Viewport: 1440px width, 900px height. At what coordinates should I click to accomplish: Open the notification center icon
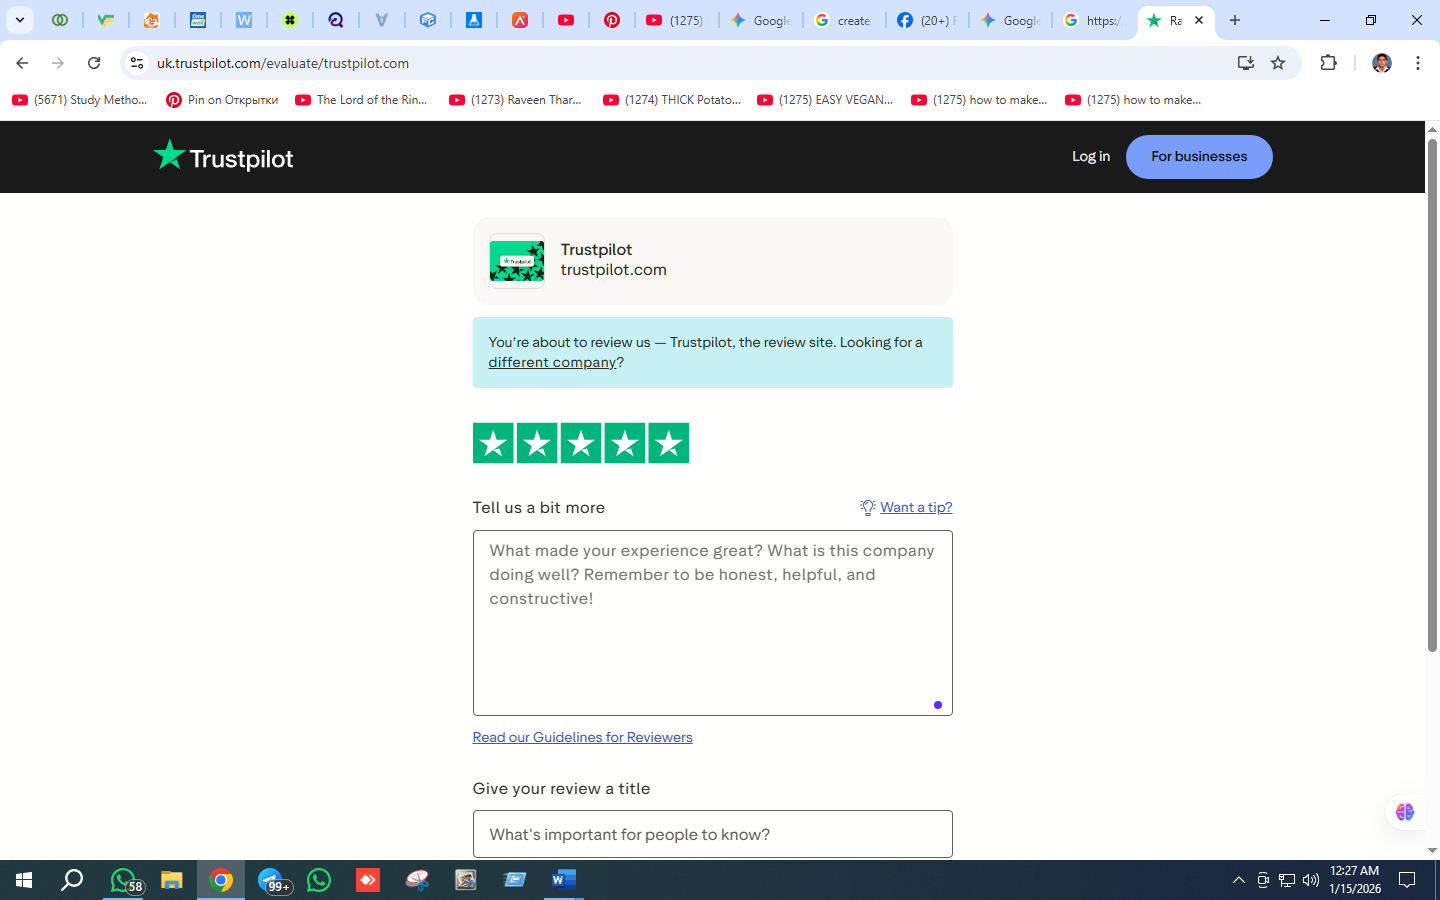coord(1407,880)
